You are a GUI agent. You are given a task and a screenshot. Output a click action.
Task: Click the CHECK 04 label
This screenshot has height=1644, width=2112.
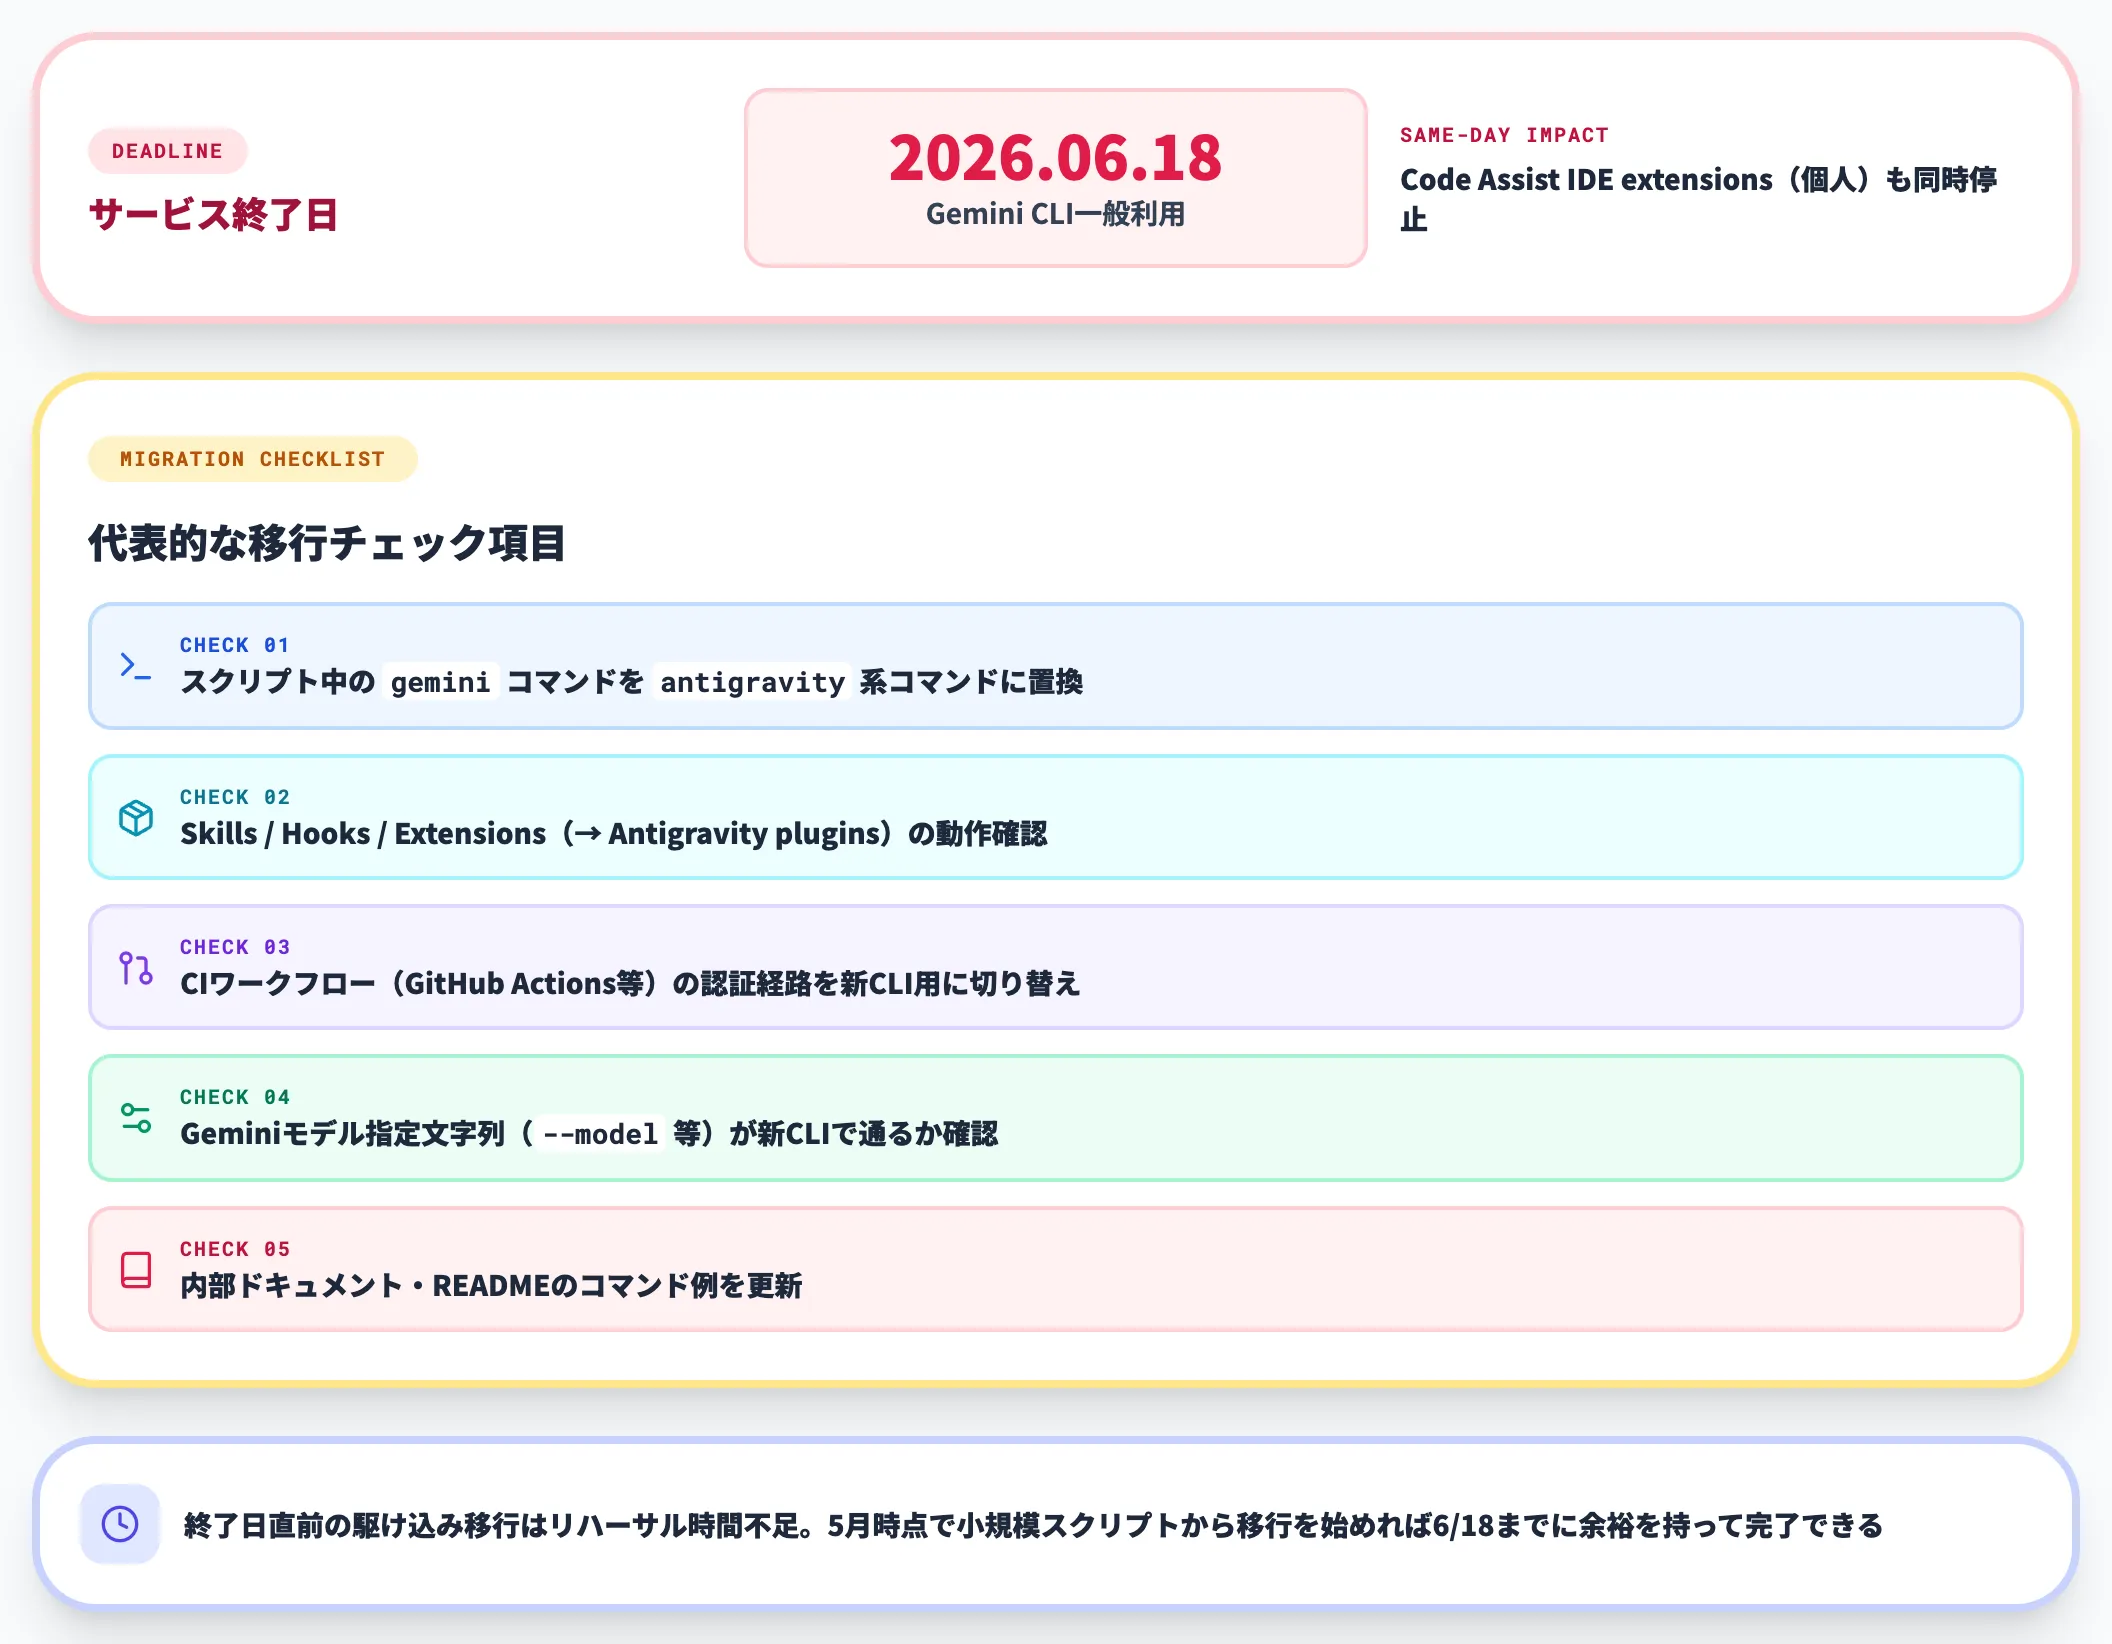[235, 1097]
